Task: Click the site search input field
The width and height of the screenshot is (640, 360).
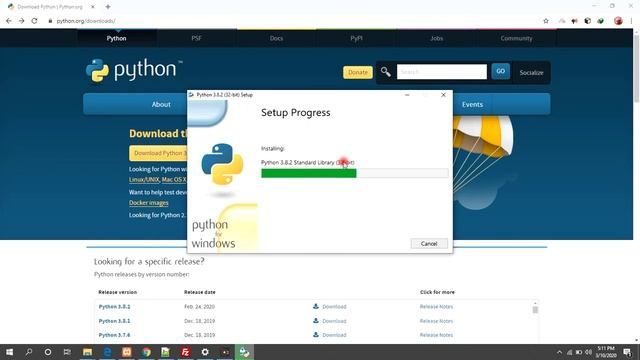Action: pos(442,72)
